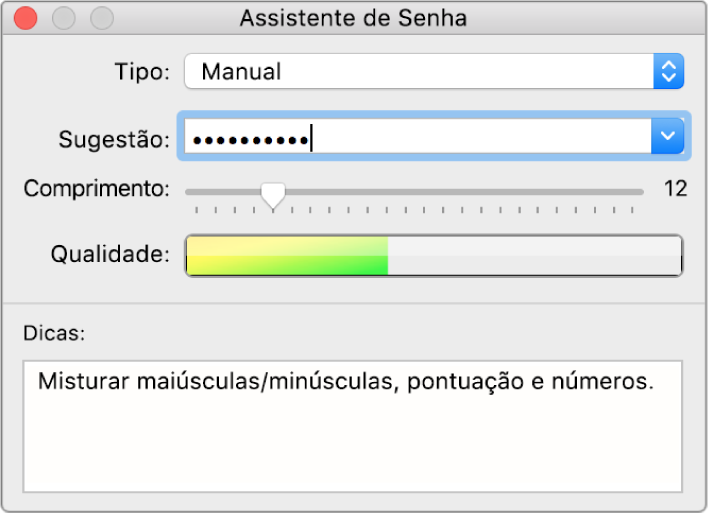Click the far right end of the Comprimento slider track
713x513 pixels.
pyautogui.click(x=641, y=190)
